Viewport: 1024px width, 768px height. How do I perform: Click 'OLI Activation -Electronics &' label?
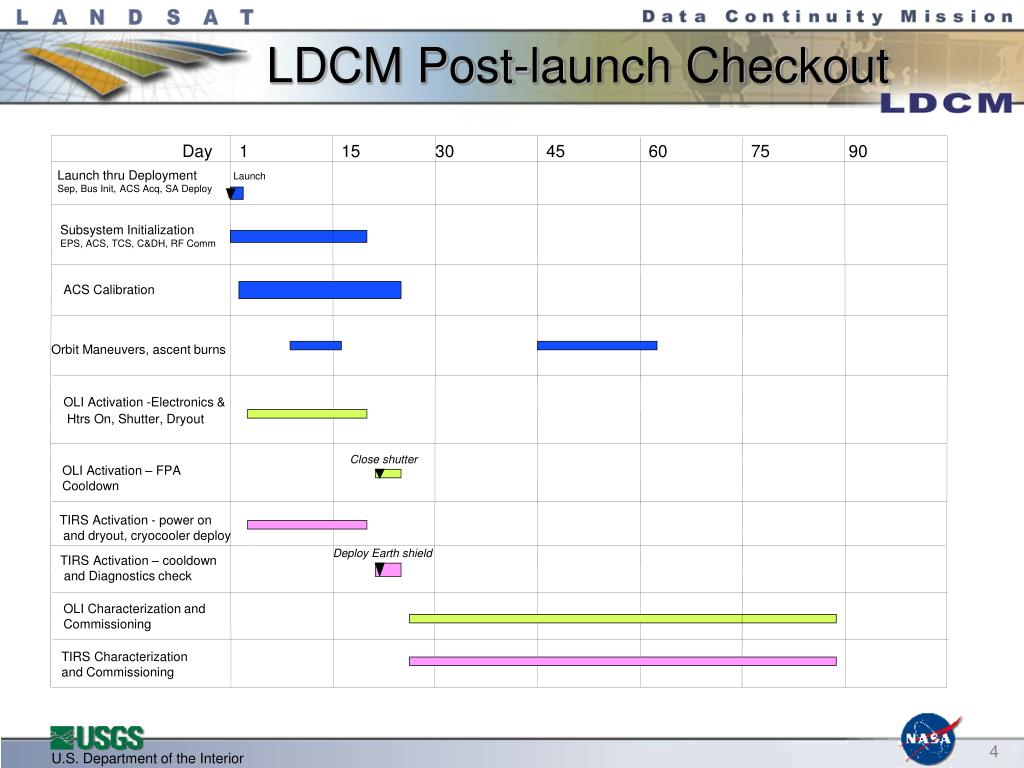coord(144,402)
